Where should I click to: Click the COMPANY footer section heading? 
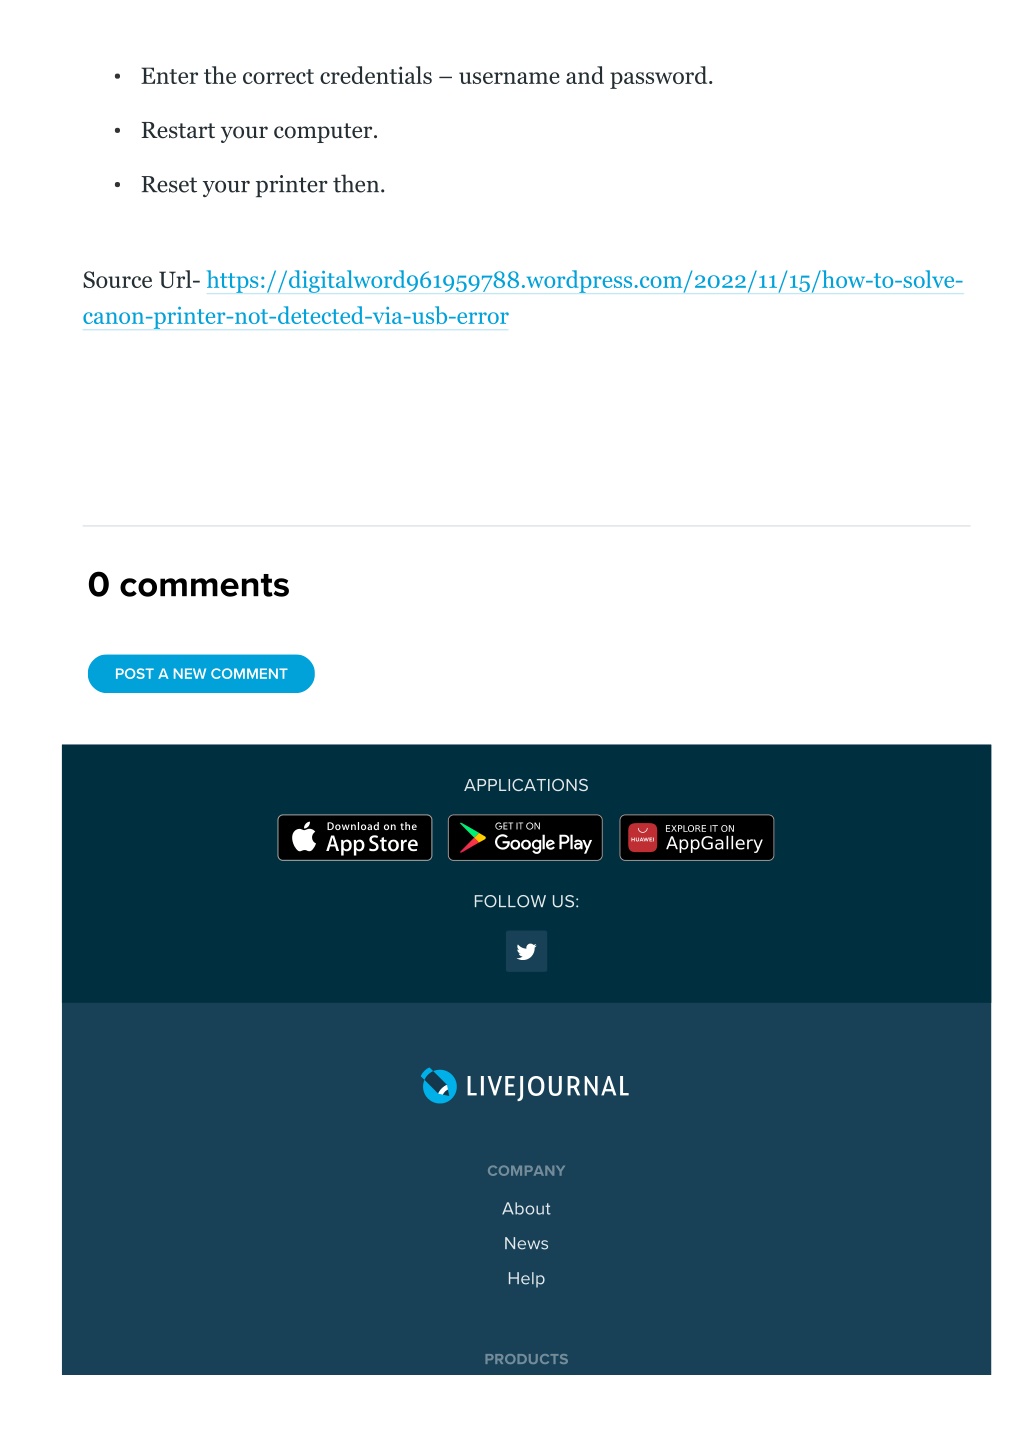(x=526, y=1171)
